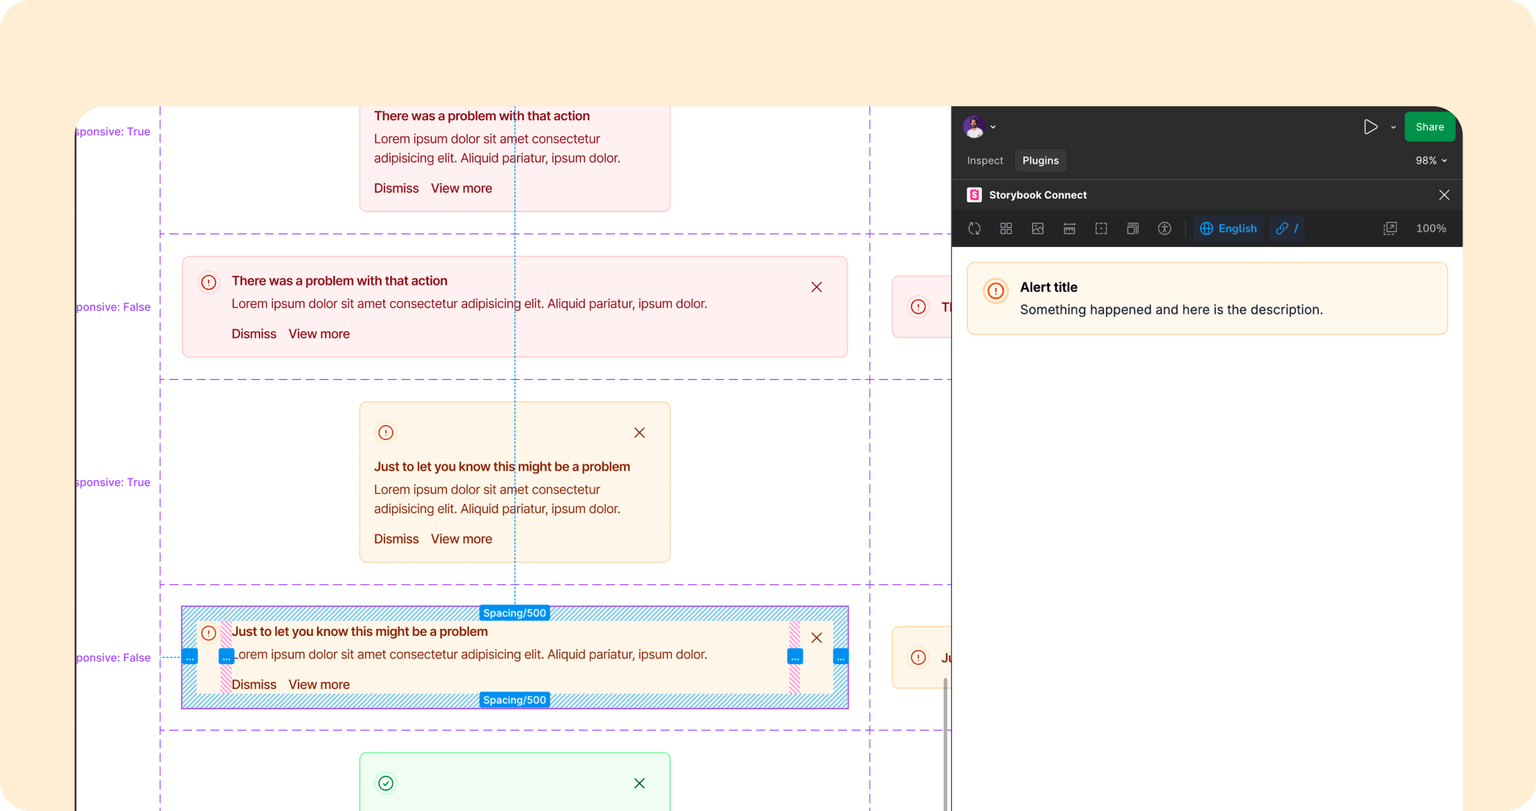Screen dimensions: 1536x811
Task: Close the Storybook Connect plugin panel
Action: click(1444, 195)
